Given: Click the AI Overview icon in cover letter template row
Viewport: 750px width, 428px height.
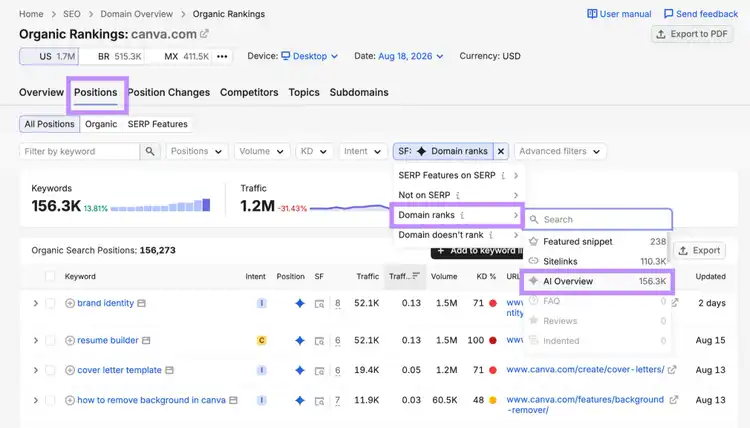Looking at the screenshot, I should pos(300,370).
